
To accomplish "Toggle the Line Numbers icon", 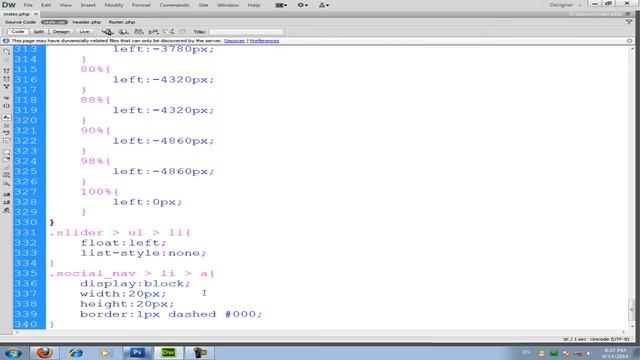I will 6,117.
